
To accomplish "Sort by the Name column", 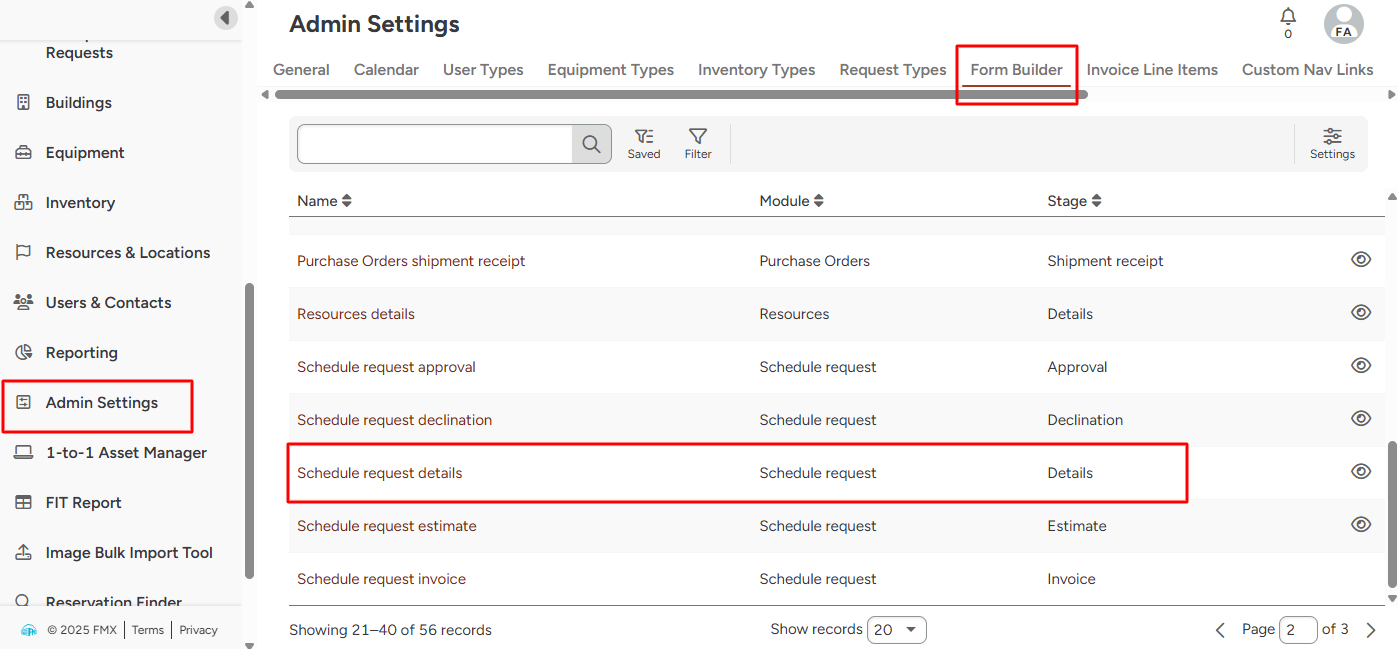I will click(324, 201).
